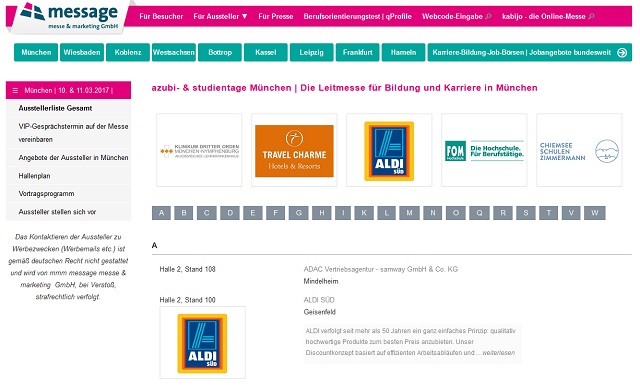Open Berufsorientierungstest qProfile link
This screenshot has width=640, height=391.
pos(358,17)
